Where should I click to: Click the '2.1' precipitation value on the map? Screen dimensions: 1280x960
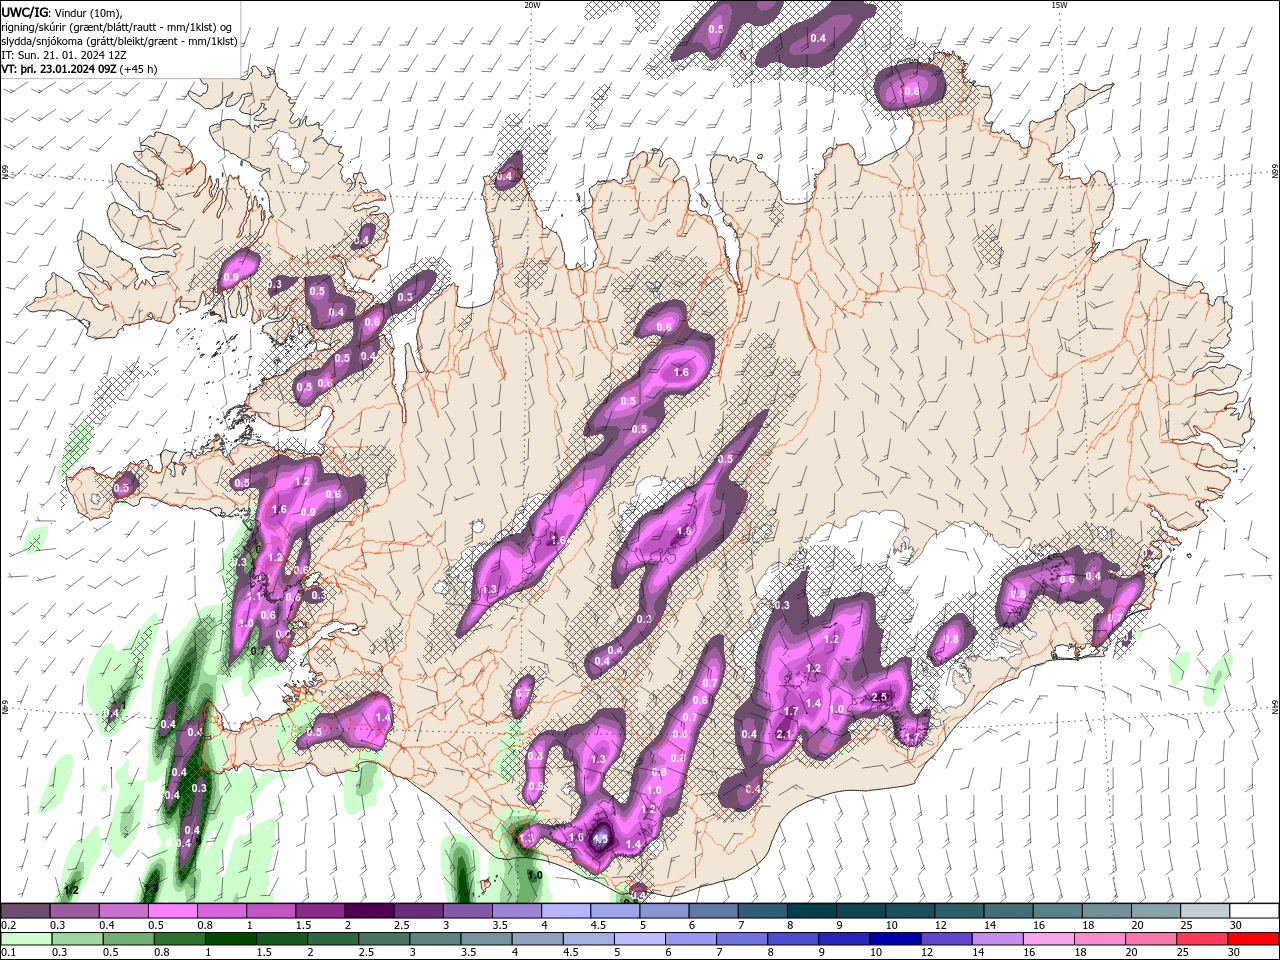click(783, 736)
